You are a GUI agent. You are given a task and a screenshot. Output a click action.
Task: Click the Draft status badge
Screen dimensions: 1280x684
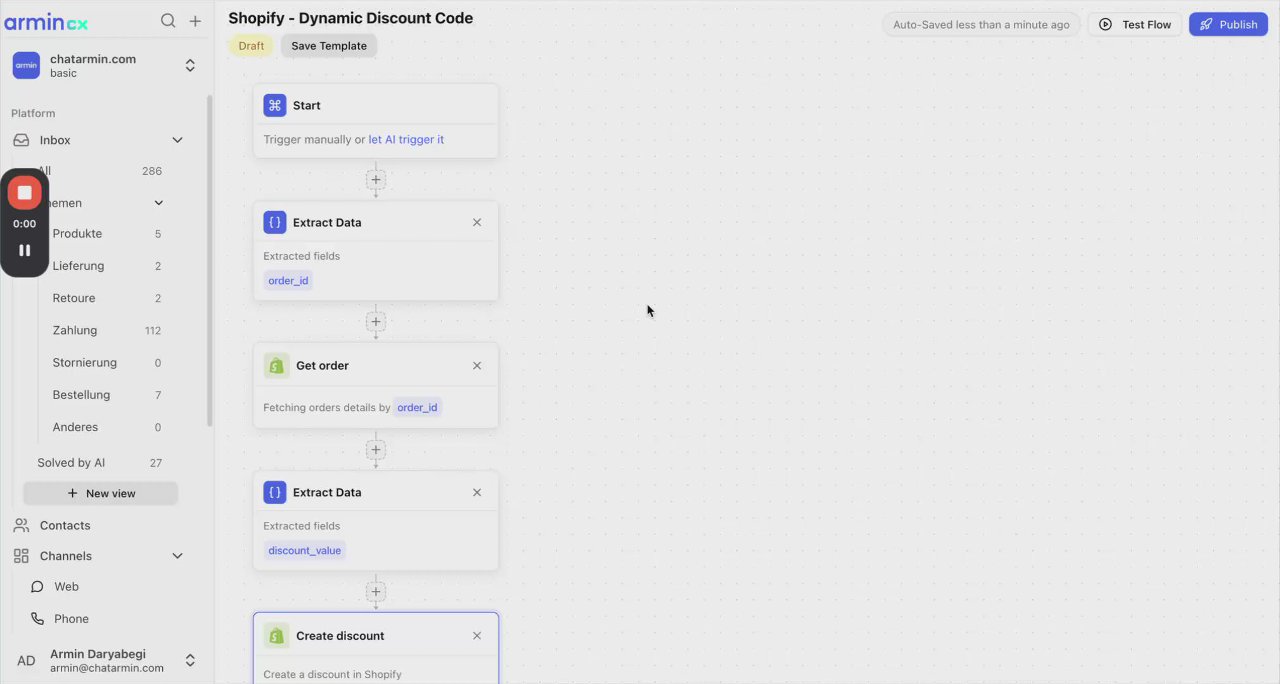pyautogui.click(x=251, y=46)
